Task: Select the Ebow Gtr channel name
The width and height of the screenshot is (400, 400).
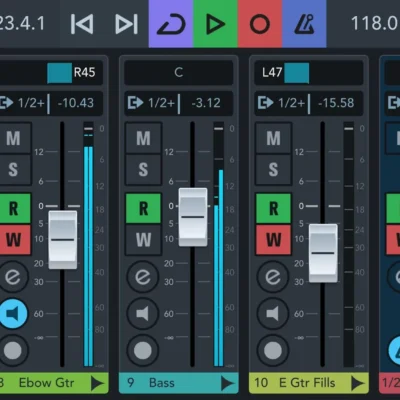Action: [46, 383]
